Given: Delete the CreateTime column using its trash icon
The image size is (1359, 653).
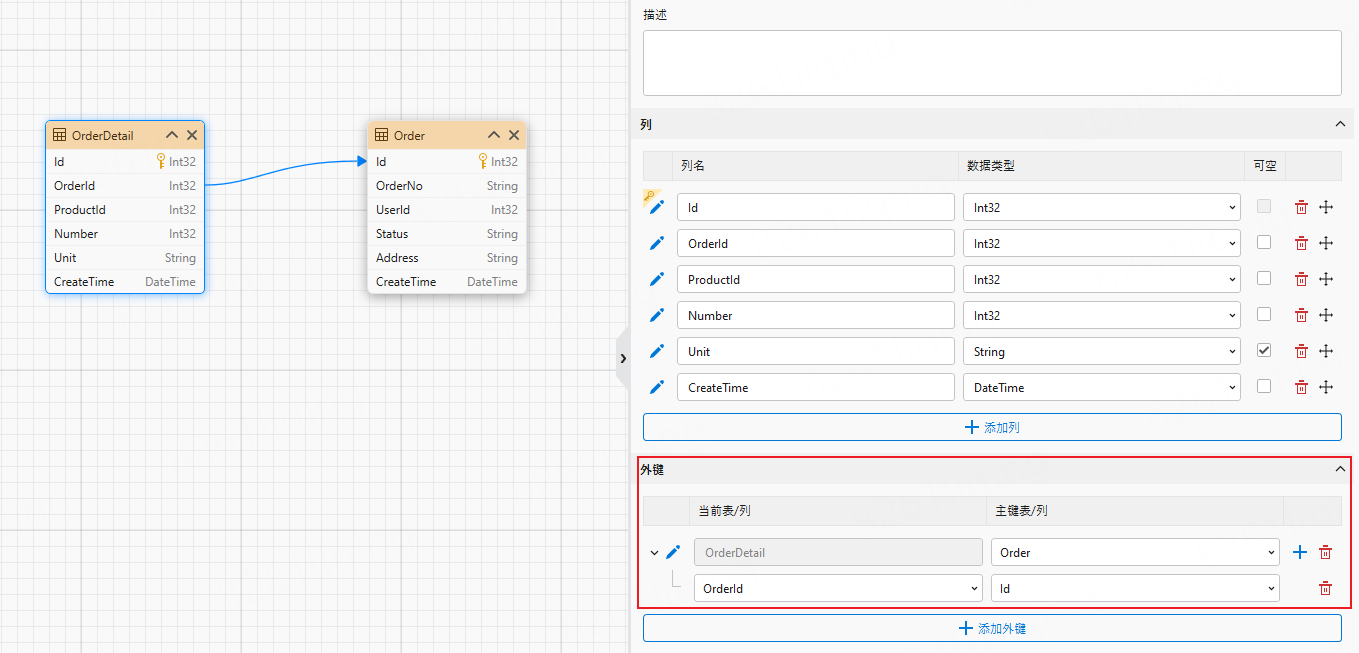Looking at the screenshot, I should click(x=1301, y=387).
